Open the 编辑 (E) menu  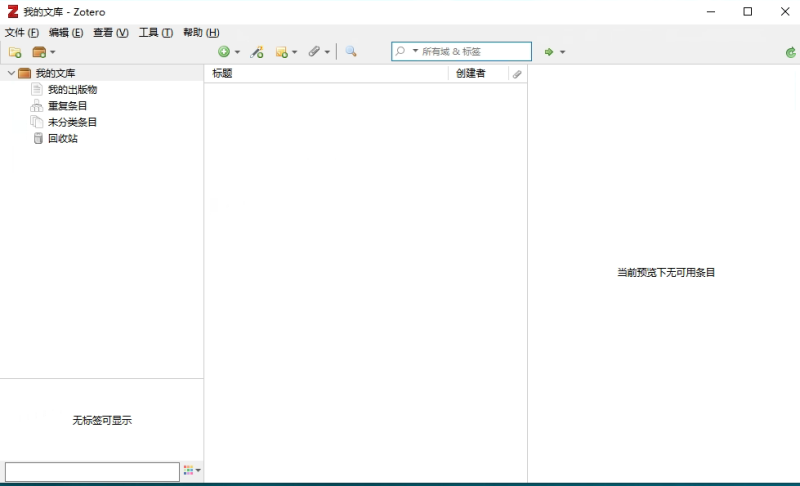66,33
